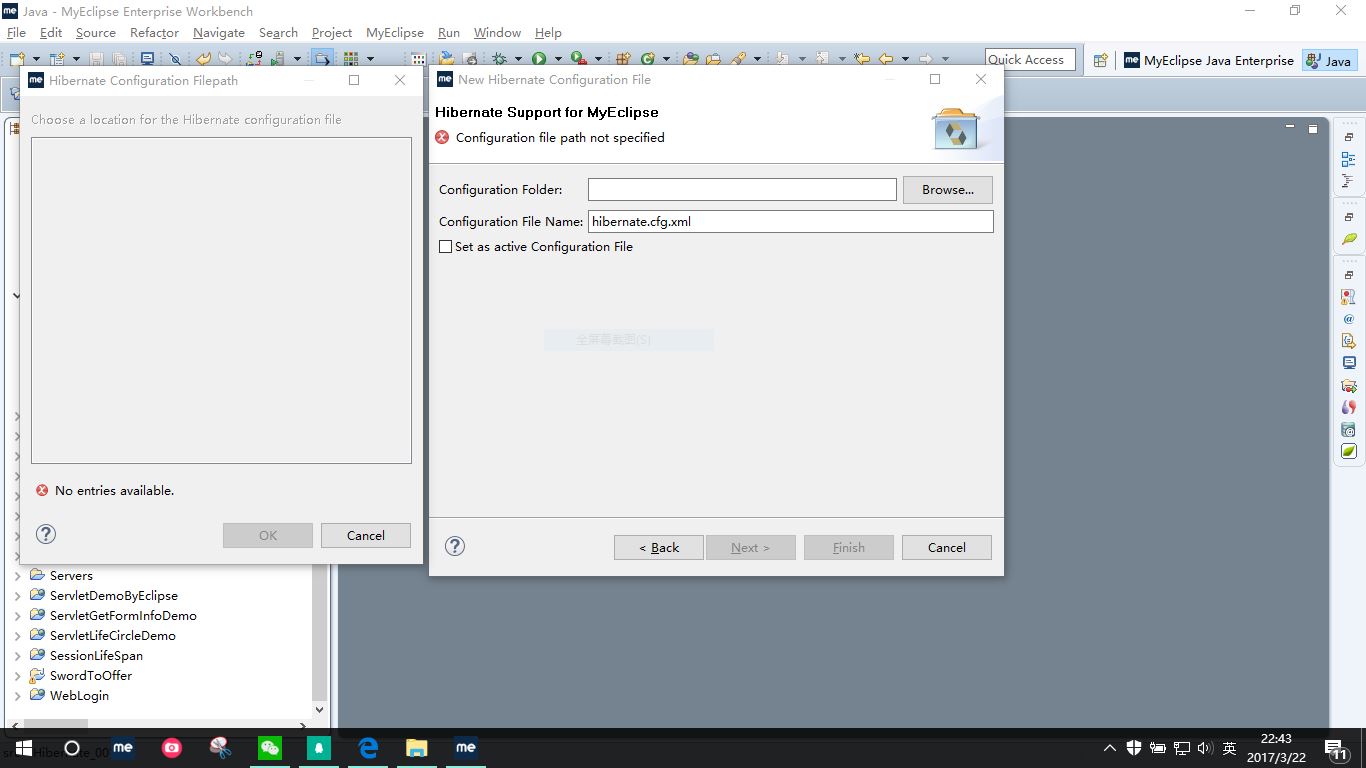The width and height of the screenshot is (1366, 768).
Task: Click the Browse... button
Action: click(x=948, y=190)
